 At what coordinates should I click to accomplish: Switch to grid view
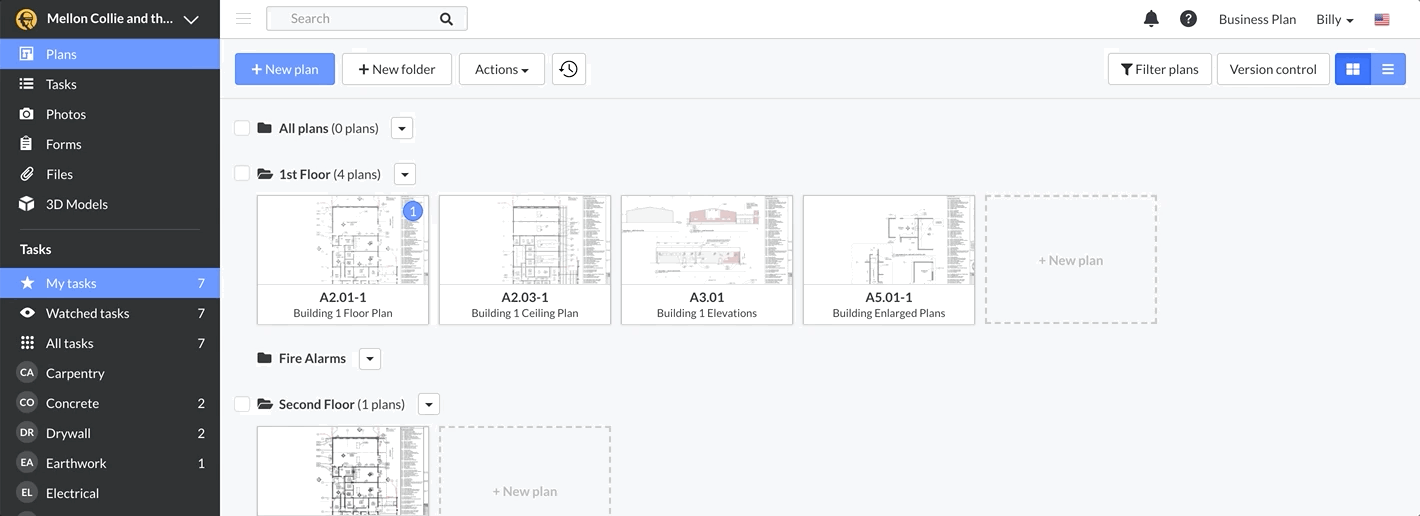pos(1353,69)
